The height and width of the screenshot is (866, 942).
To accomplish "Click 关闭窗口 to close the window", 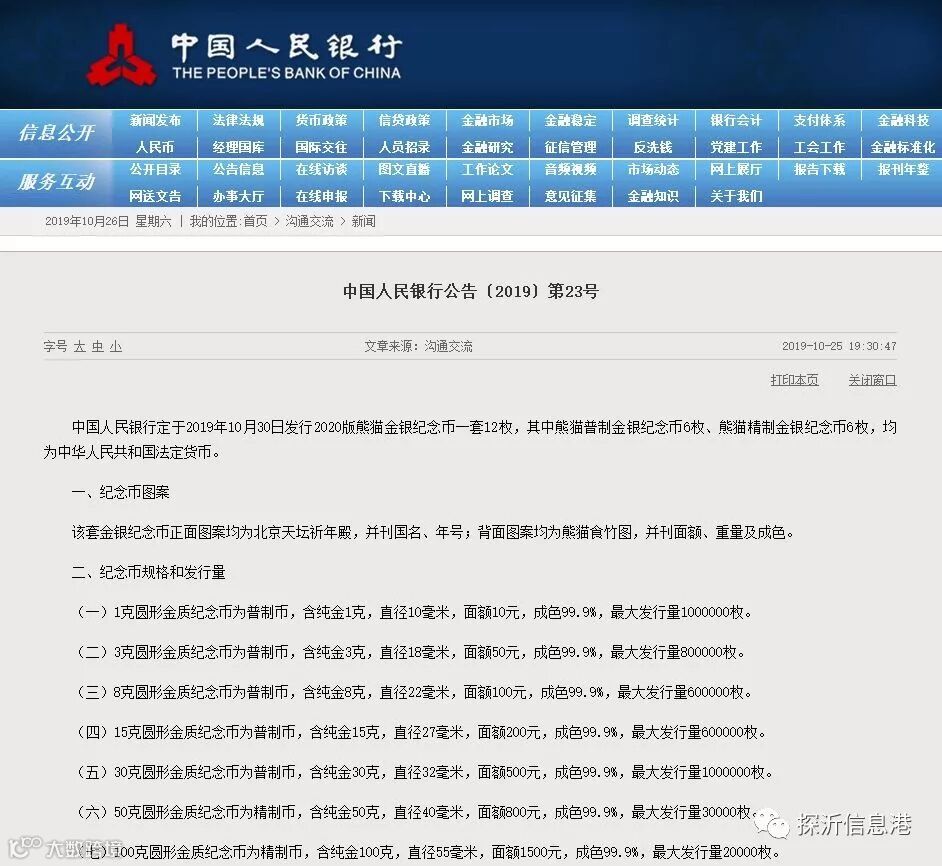I will (x=872, y=380).
